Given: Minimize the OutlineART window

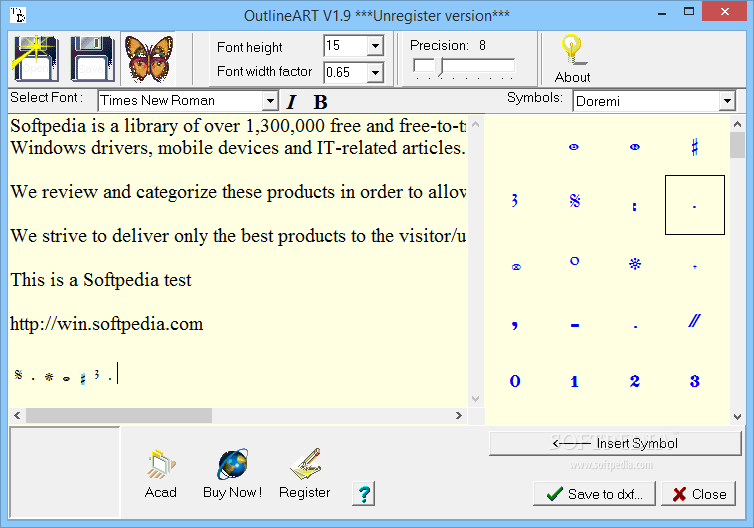Looking at the screenshot, I should point(662,13).
